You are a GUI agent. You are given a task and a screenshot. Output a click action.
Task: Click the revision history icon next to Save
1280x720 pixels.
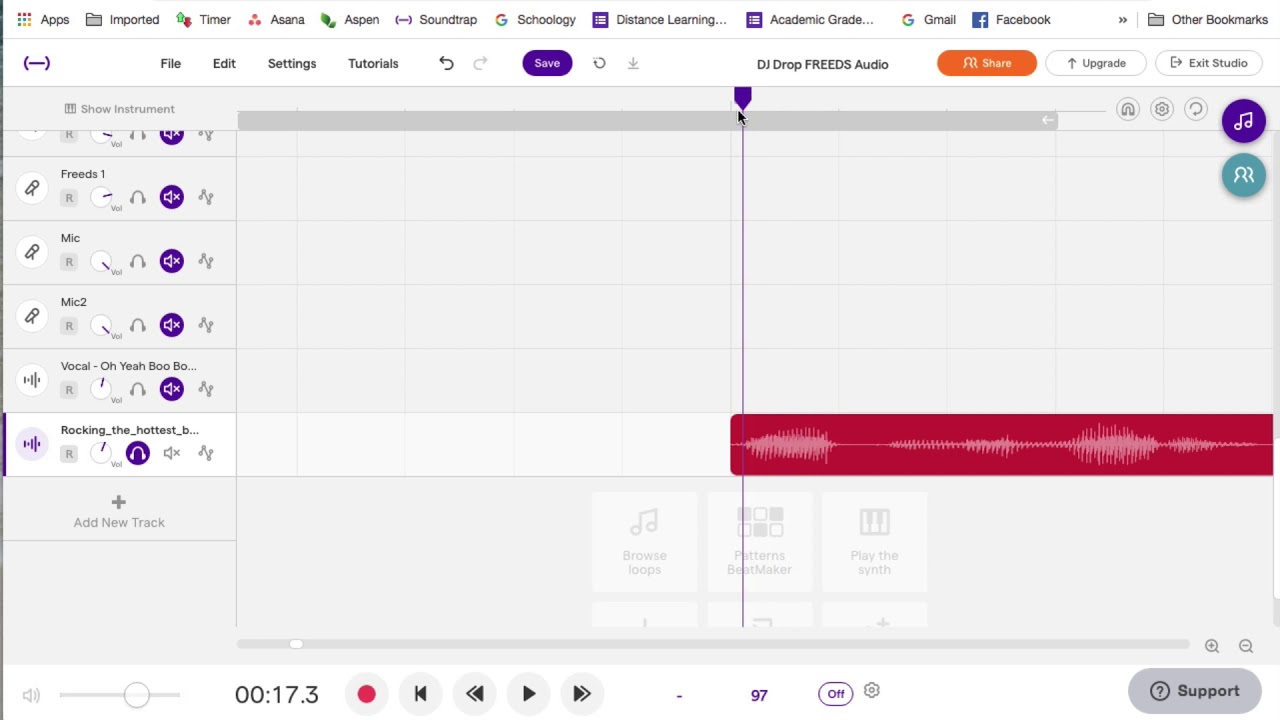click(x=599, y=63)
